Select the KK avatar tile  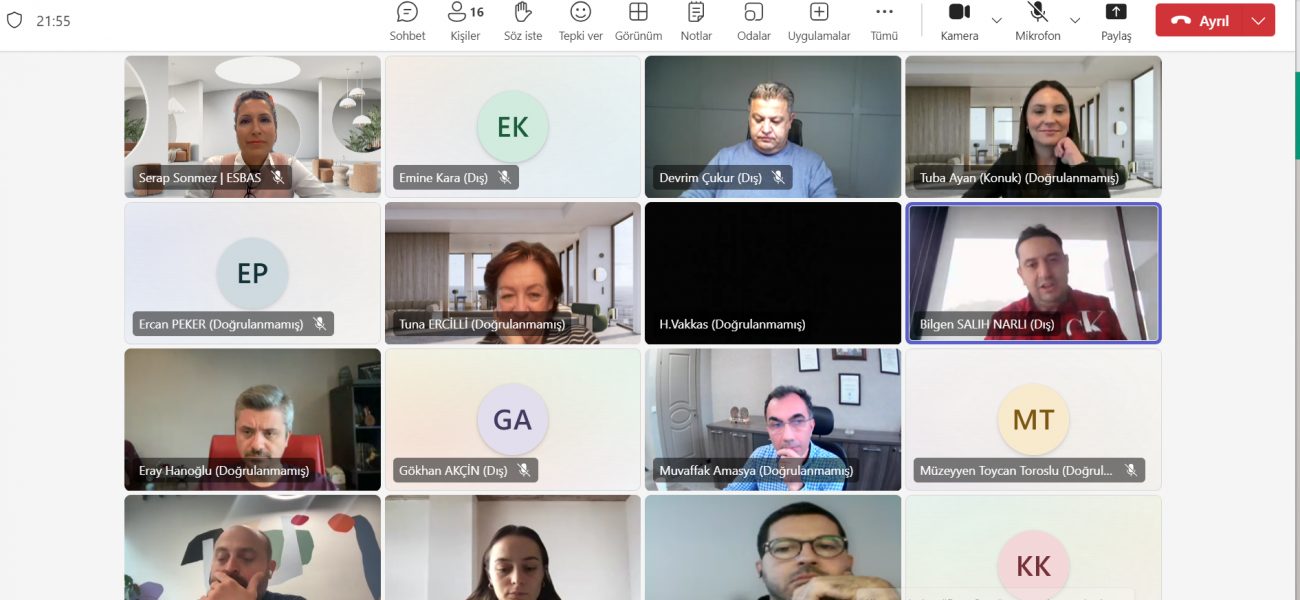coord(1033,547)
